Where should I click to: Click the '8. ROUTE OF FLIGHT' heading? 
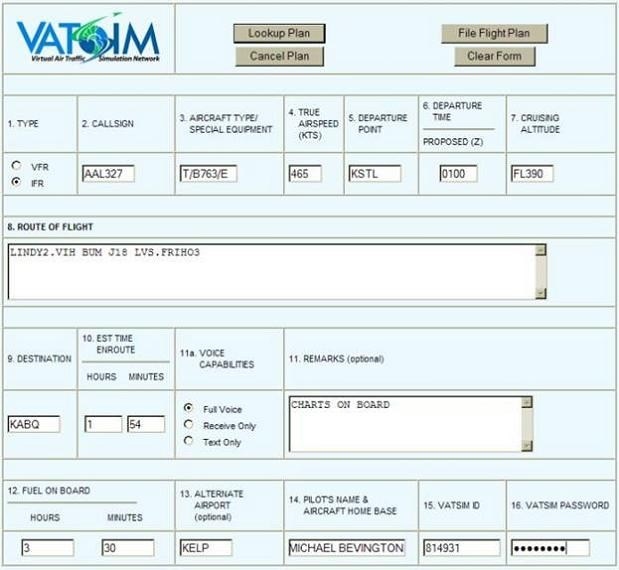(50, 227)
